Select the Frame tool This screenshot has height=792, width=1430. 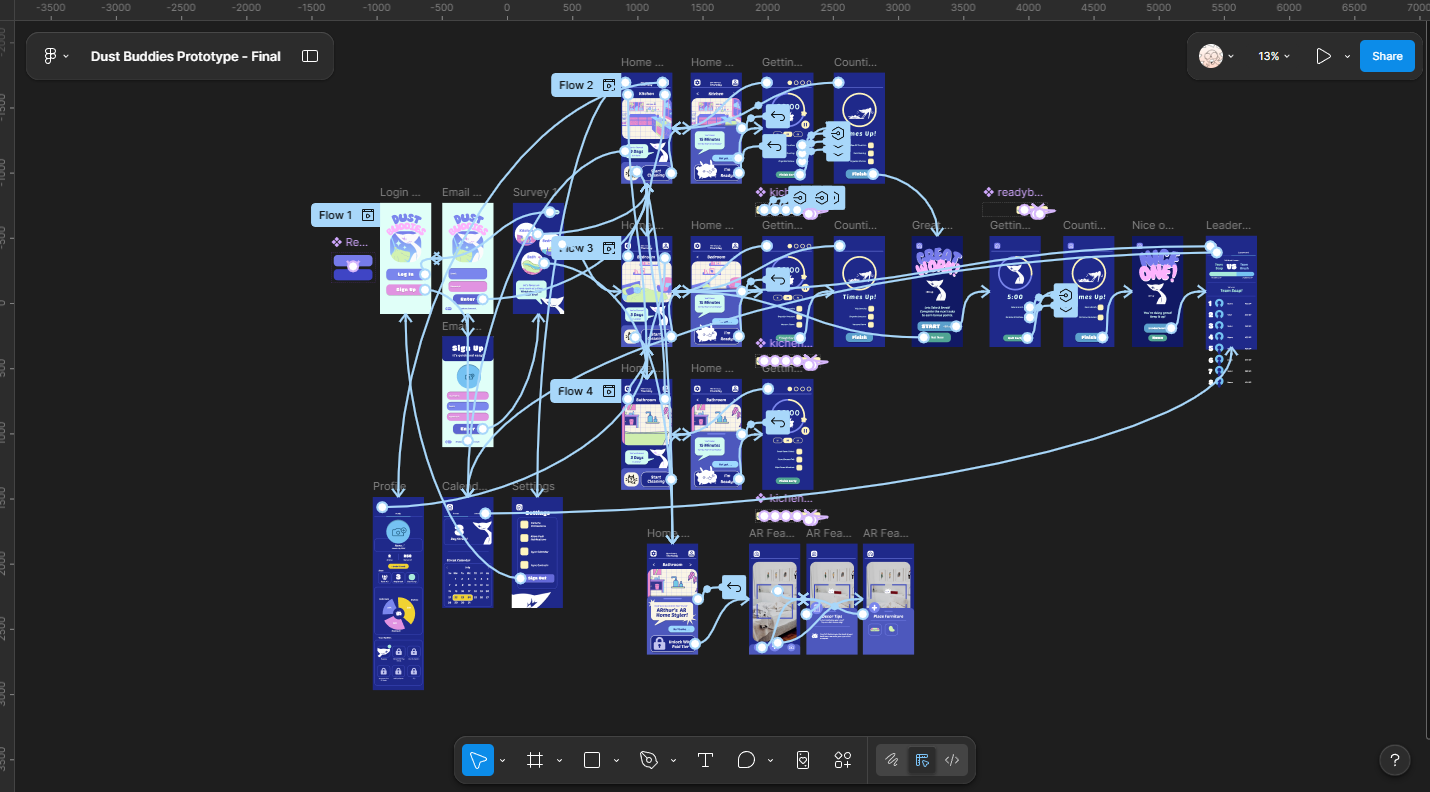(x=535, y=760)
